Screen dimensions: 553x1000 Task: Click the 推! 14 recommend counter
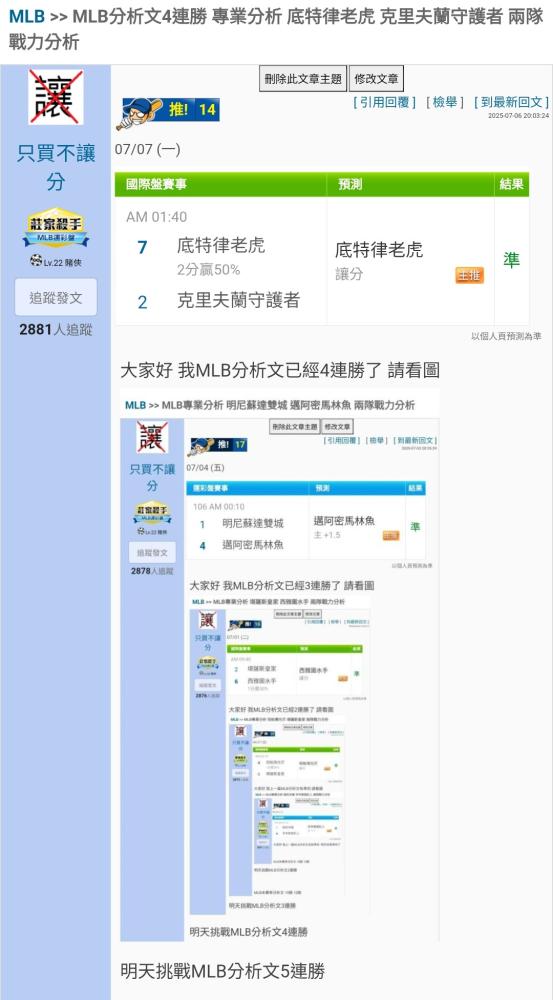pos(193,110)
